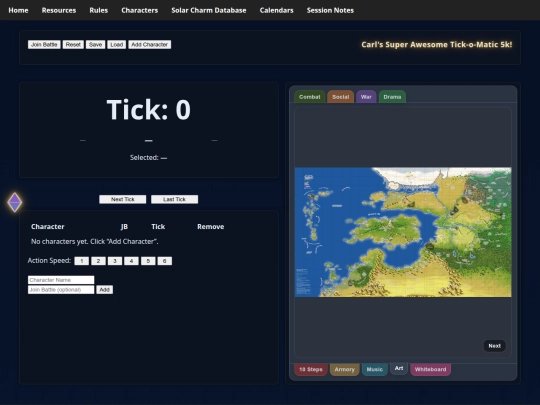Click the purple diamond icon
Viewport: 540px width, 405px height.
pos(15,202)
